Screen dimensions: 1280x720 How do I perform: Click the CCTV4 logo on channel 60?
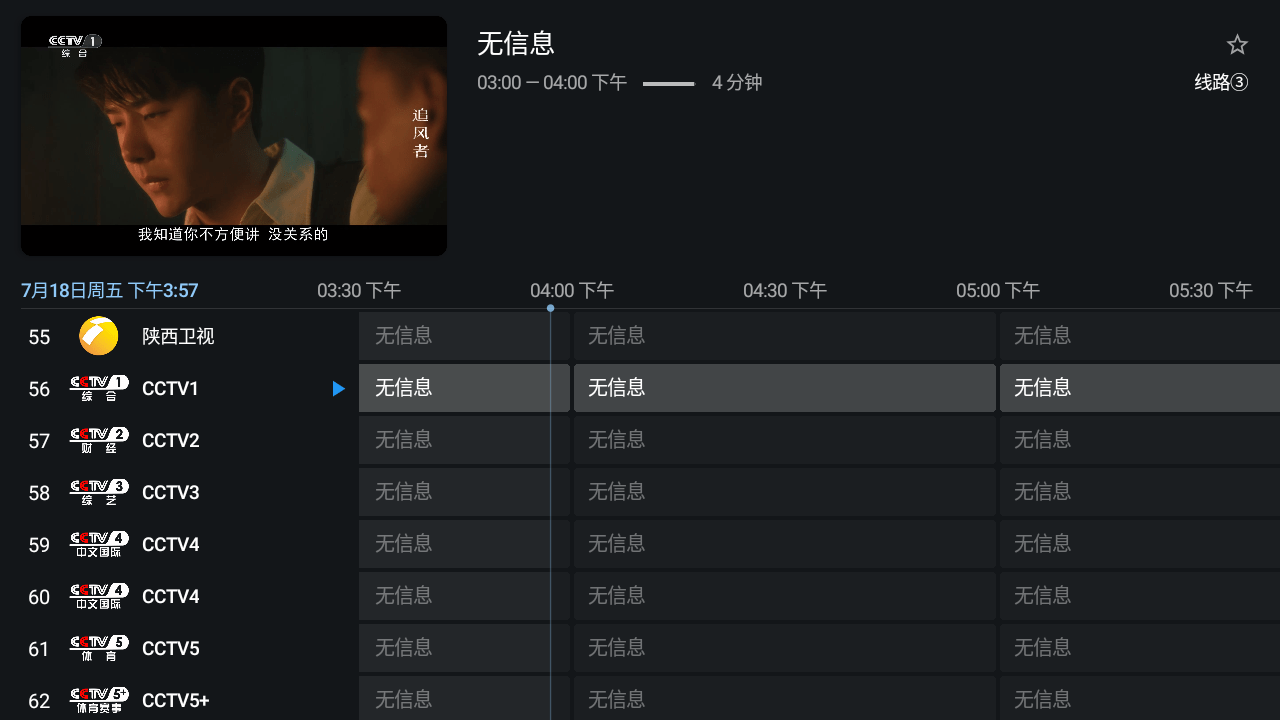(98, 596)
